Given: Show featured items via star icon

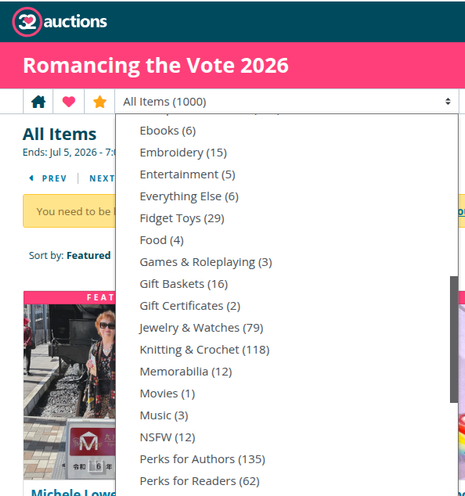Looking at the screenshot, I should 100,102.
